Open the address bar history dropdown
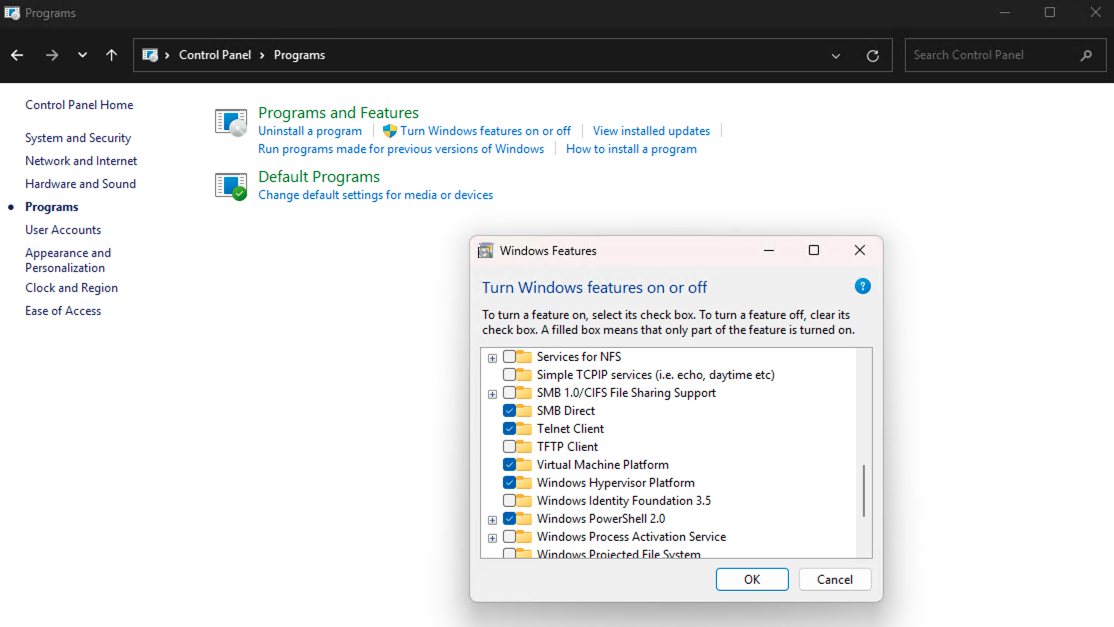Viewport: 1114px width, 627px height. click(836, 56)
